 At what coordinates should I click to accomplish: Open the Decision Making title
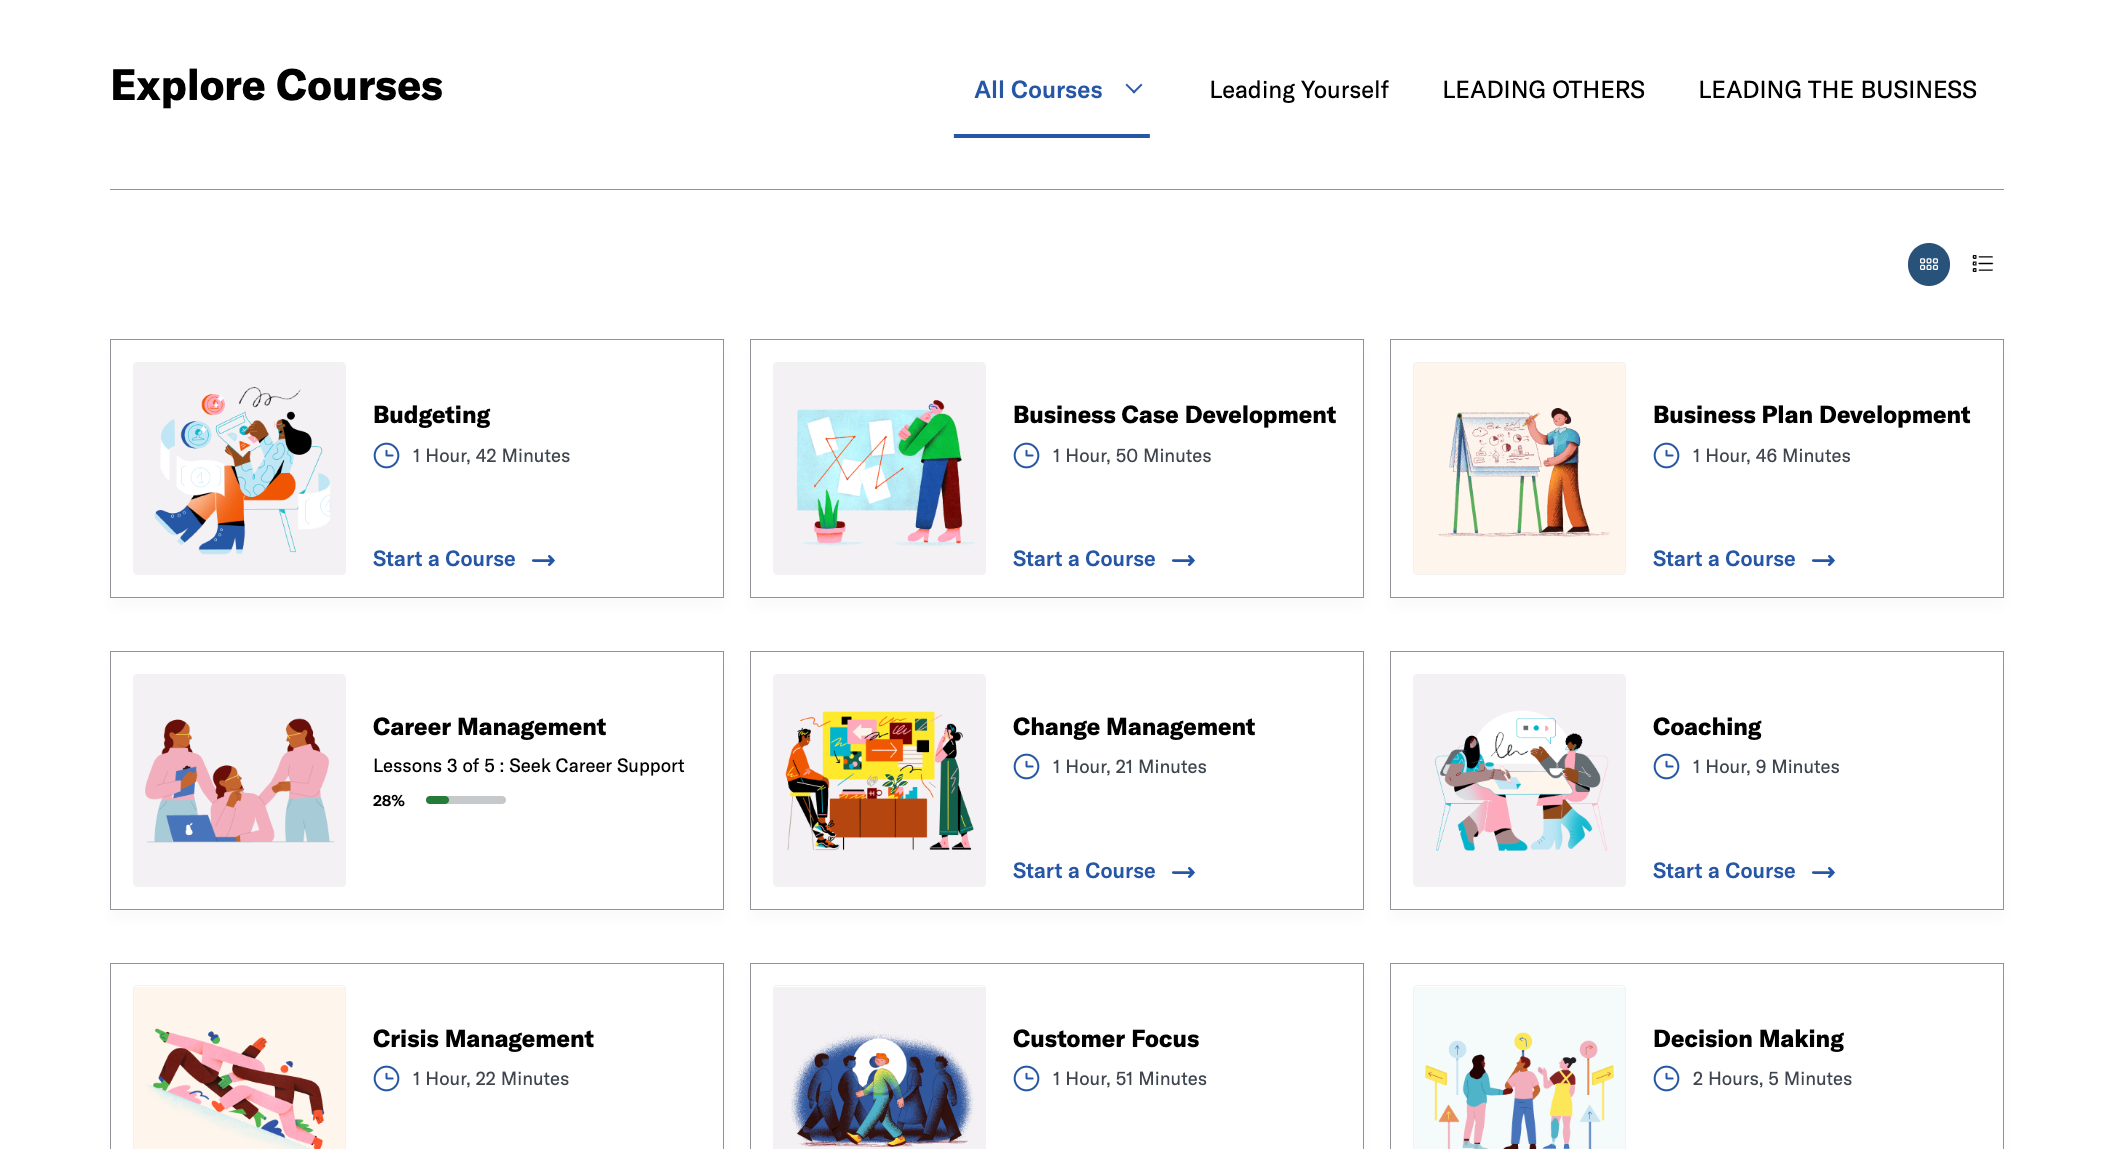coord(1748,1039)
